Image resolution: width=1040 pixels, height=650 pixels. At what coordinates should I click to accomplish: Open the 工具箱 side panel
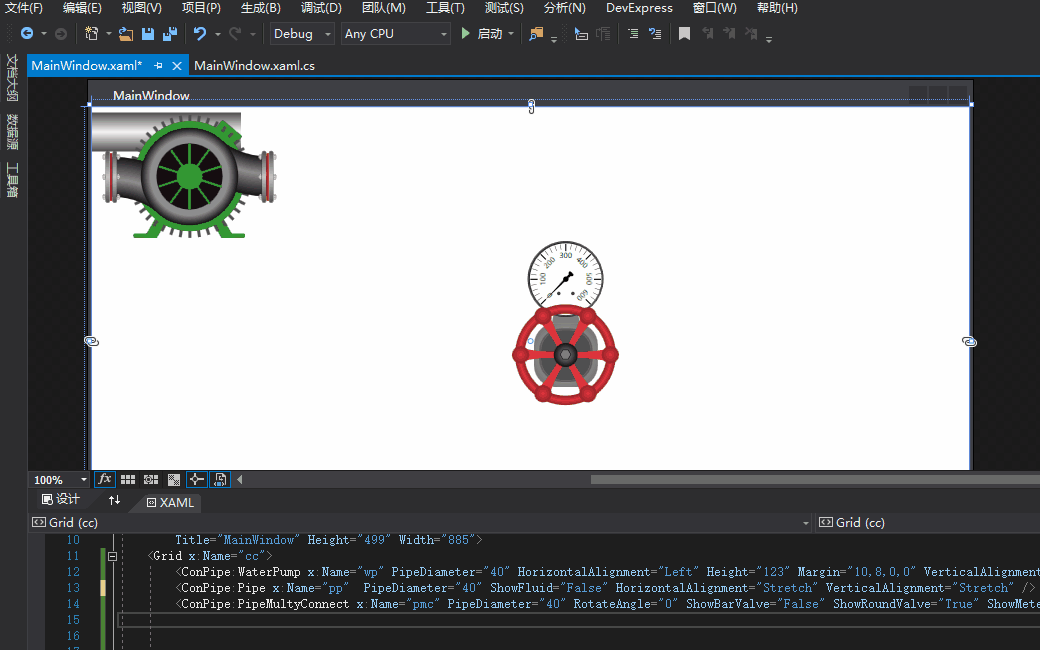tap(11, 180)
